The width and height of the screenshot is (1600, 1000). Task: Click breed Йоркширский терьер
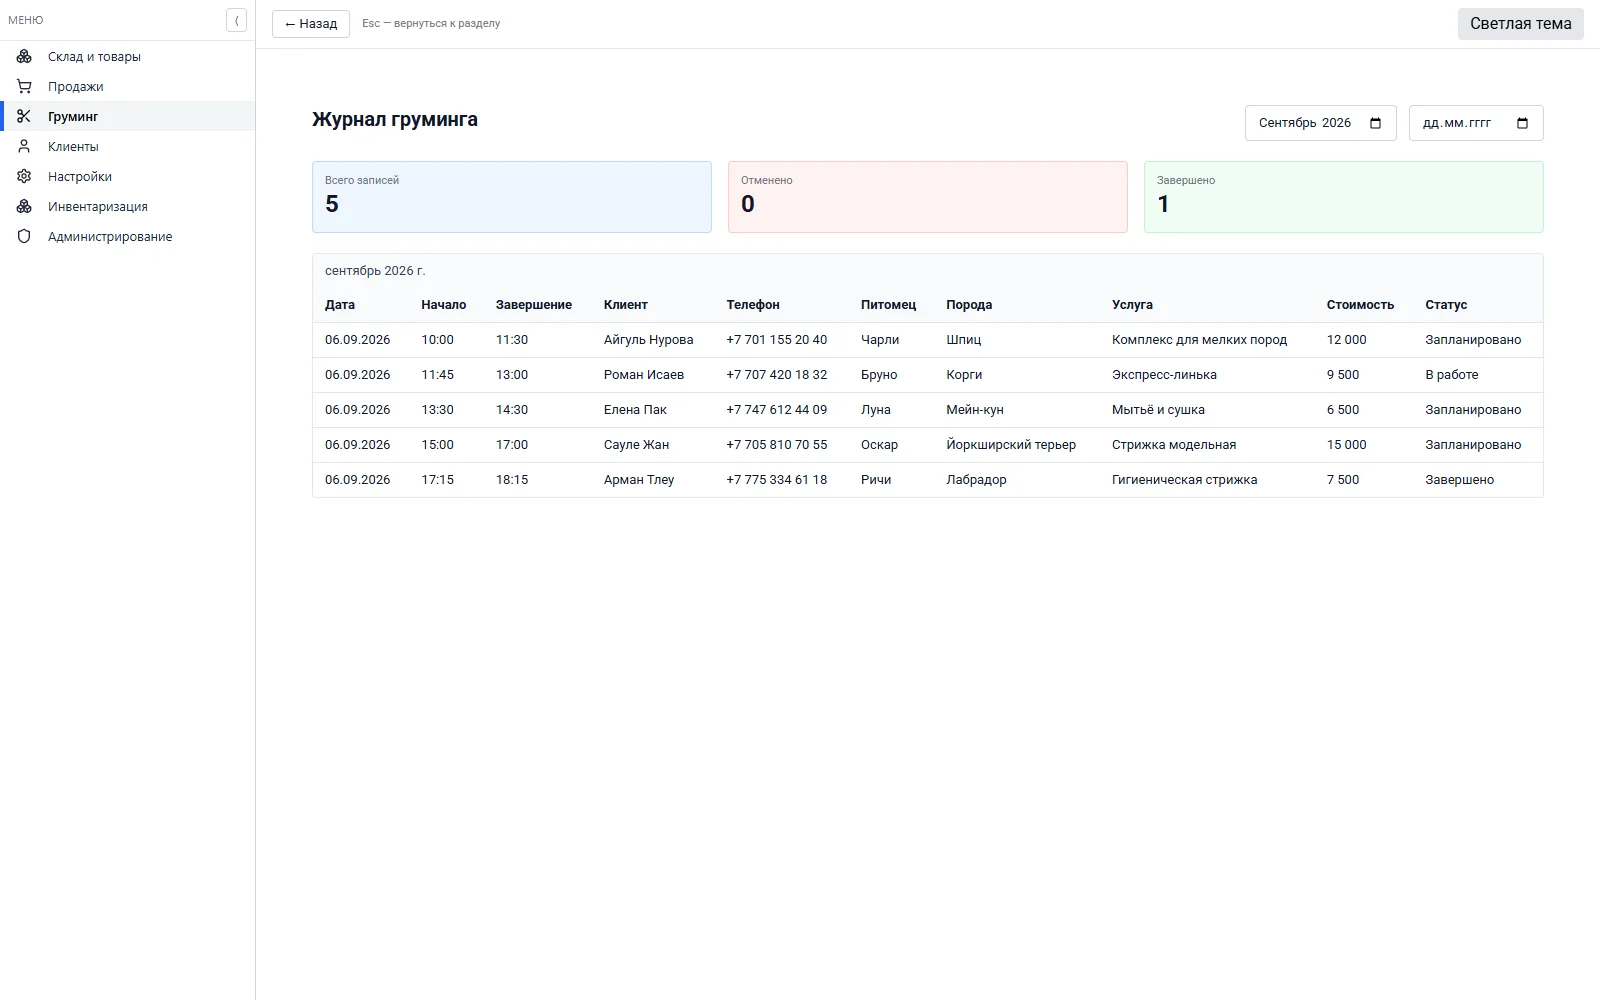(x=1011, y=445)
